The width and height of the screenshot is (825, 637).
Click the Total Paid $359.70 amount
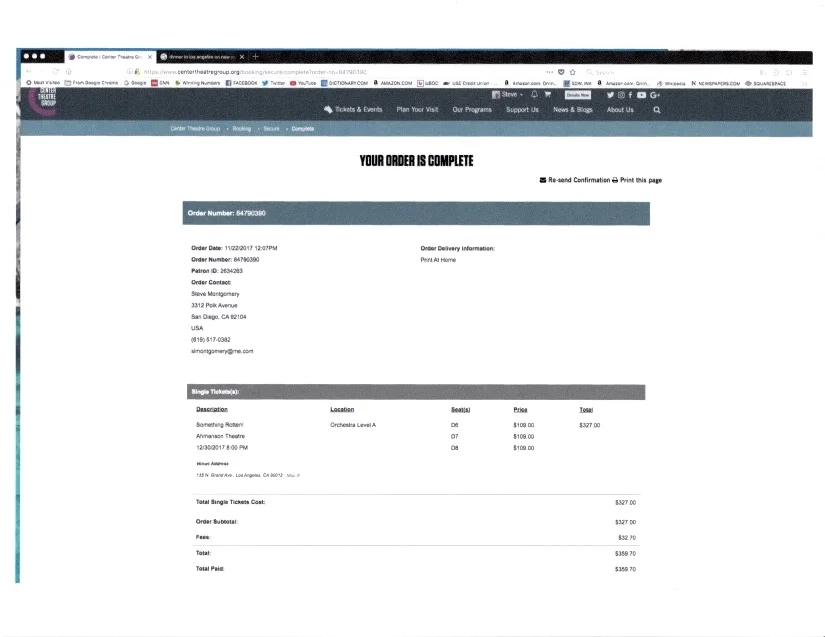pyautogui.click(x=626, y=569)
